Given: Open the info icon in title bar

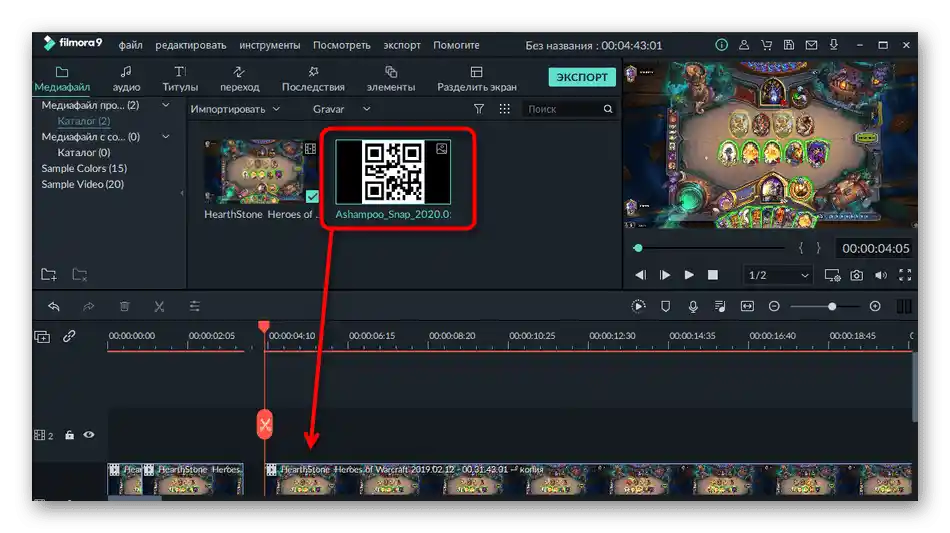Looking at the screenshot, I should point(721,45).
